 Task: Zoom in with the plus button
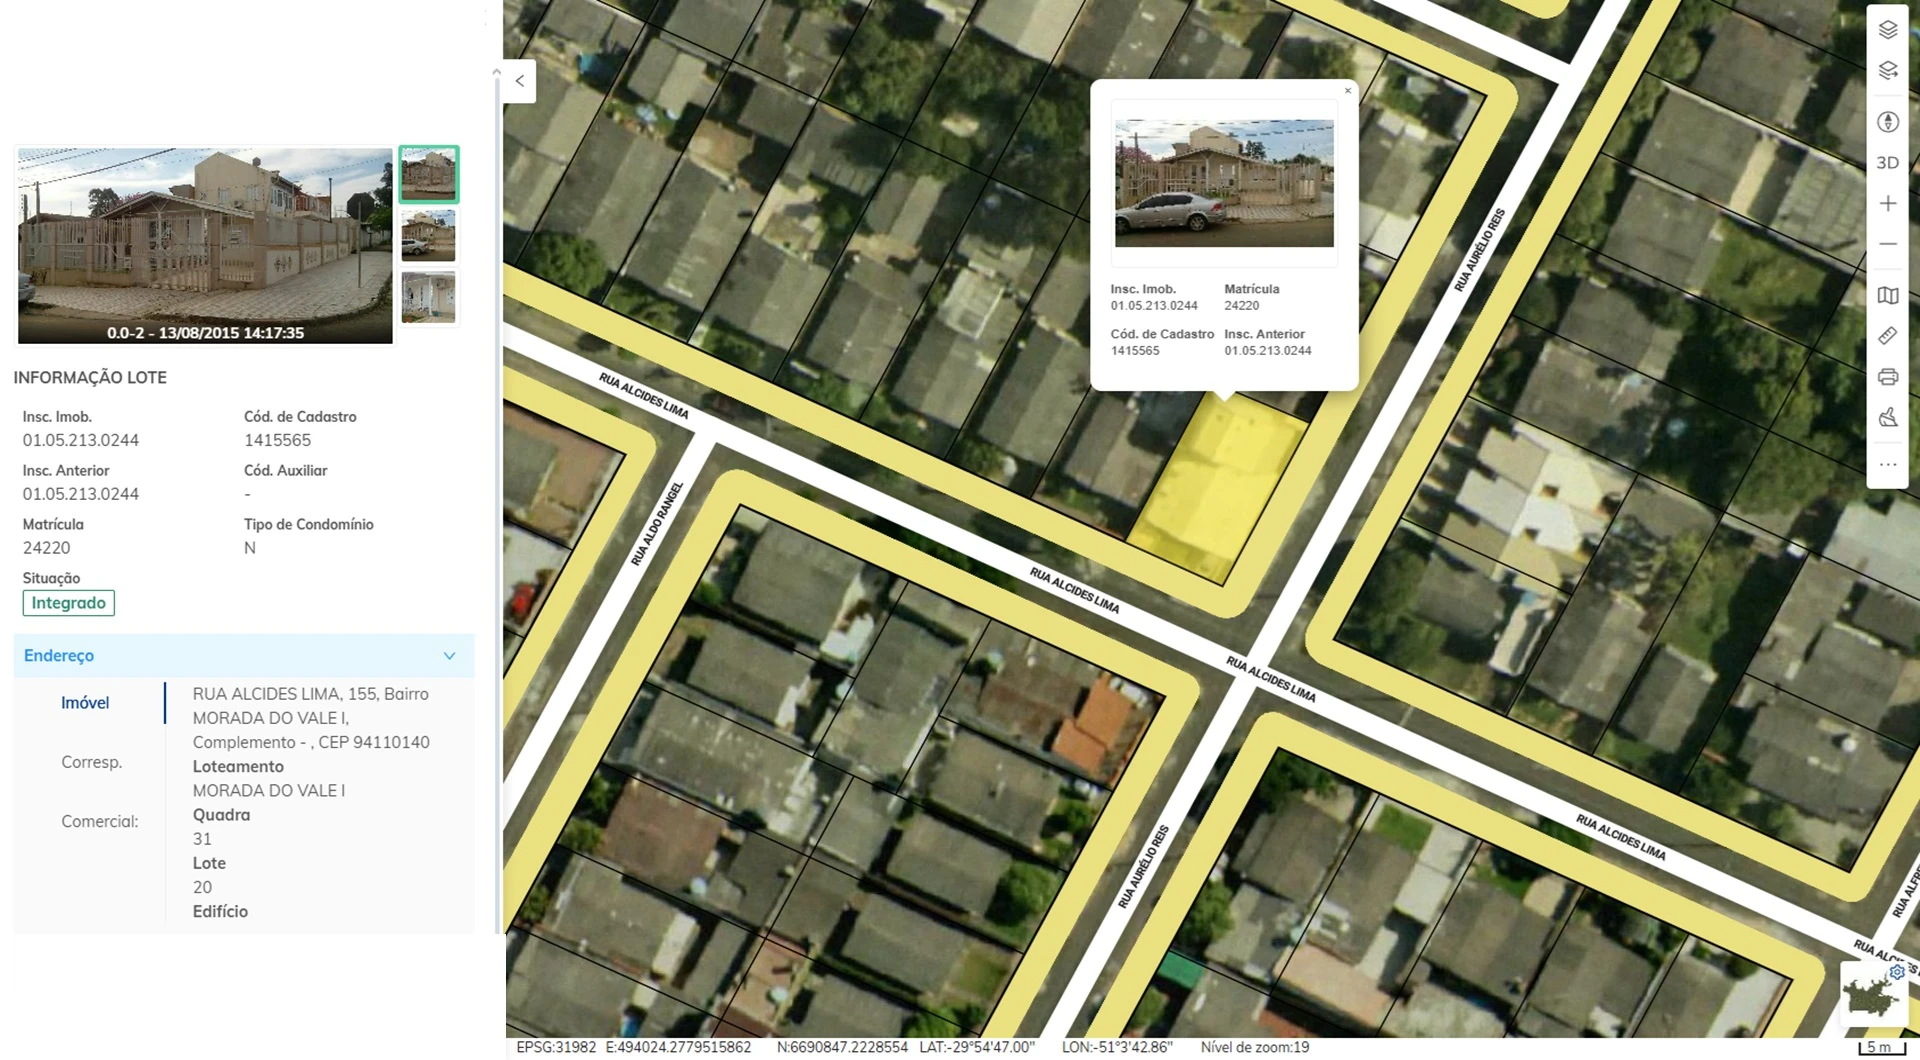click(x=1887, y=204)
